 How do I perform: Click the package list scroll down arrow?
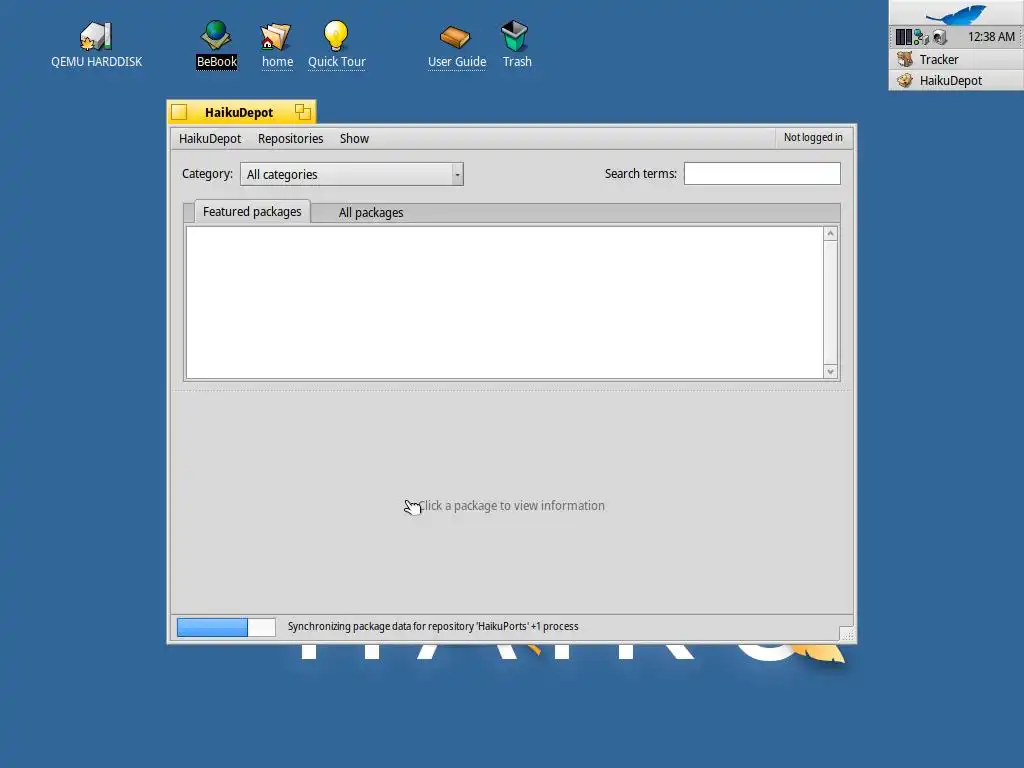tap(830, 372)
